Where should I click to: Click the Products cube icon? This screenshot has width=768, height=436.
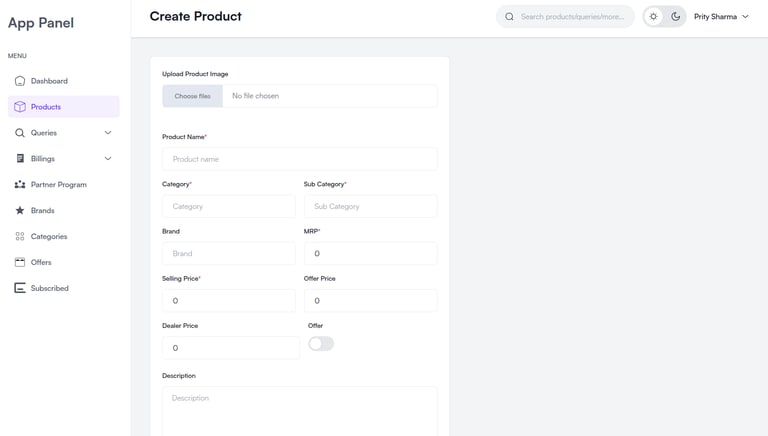[x=20, y=107]
